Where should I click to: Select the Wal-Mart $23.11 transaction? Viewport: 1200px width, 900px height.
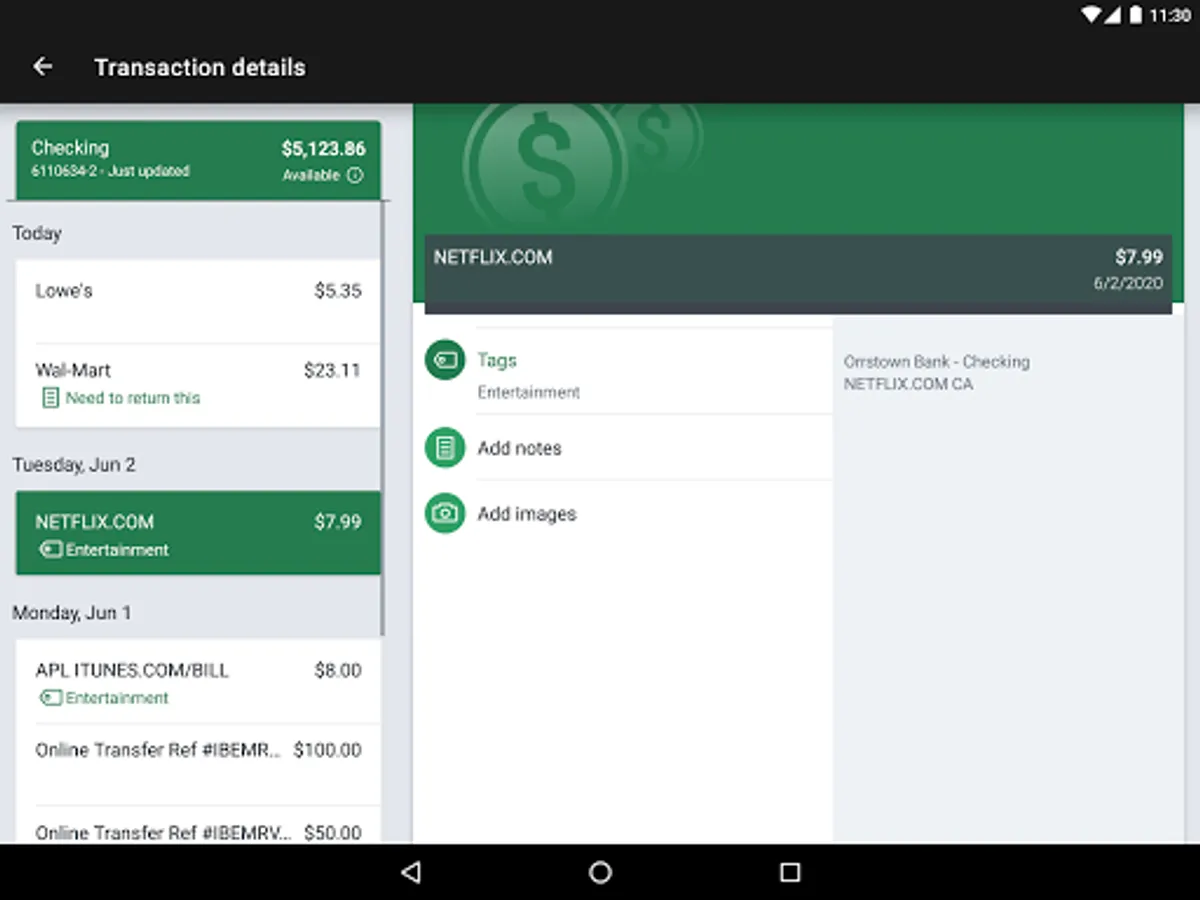pyautogui.click(x=198, y=385)
